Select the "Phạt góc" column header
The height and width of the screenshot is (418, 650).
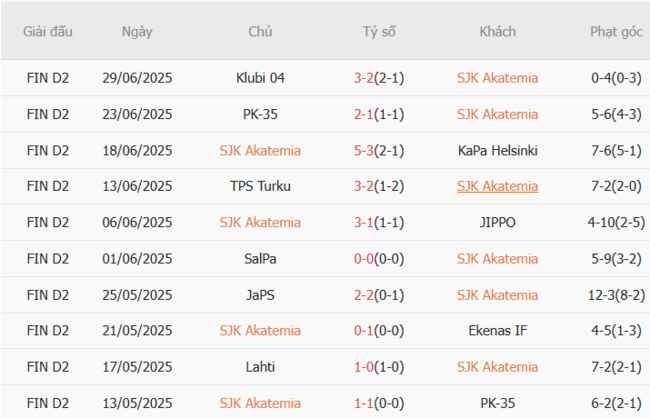coord(616,31)
